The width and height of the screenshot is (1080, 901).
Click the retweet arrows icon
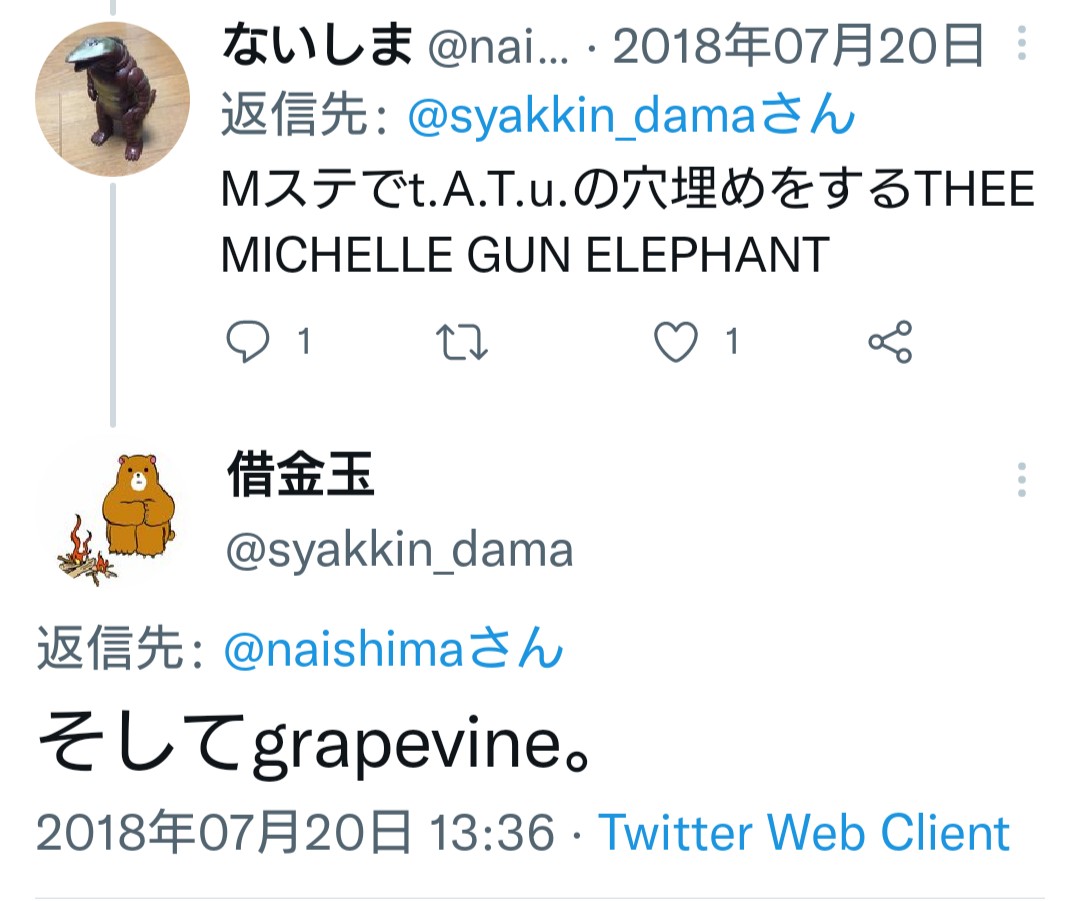click(462, 342)
